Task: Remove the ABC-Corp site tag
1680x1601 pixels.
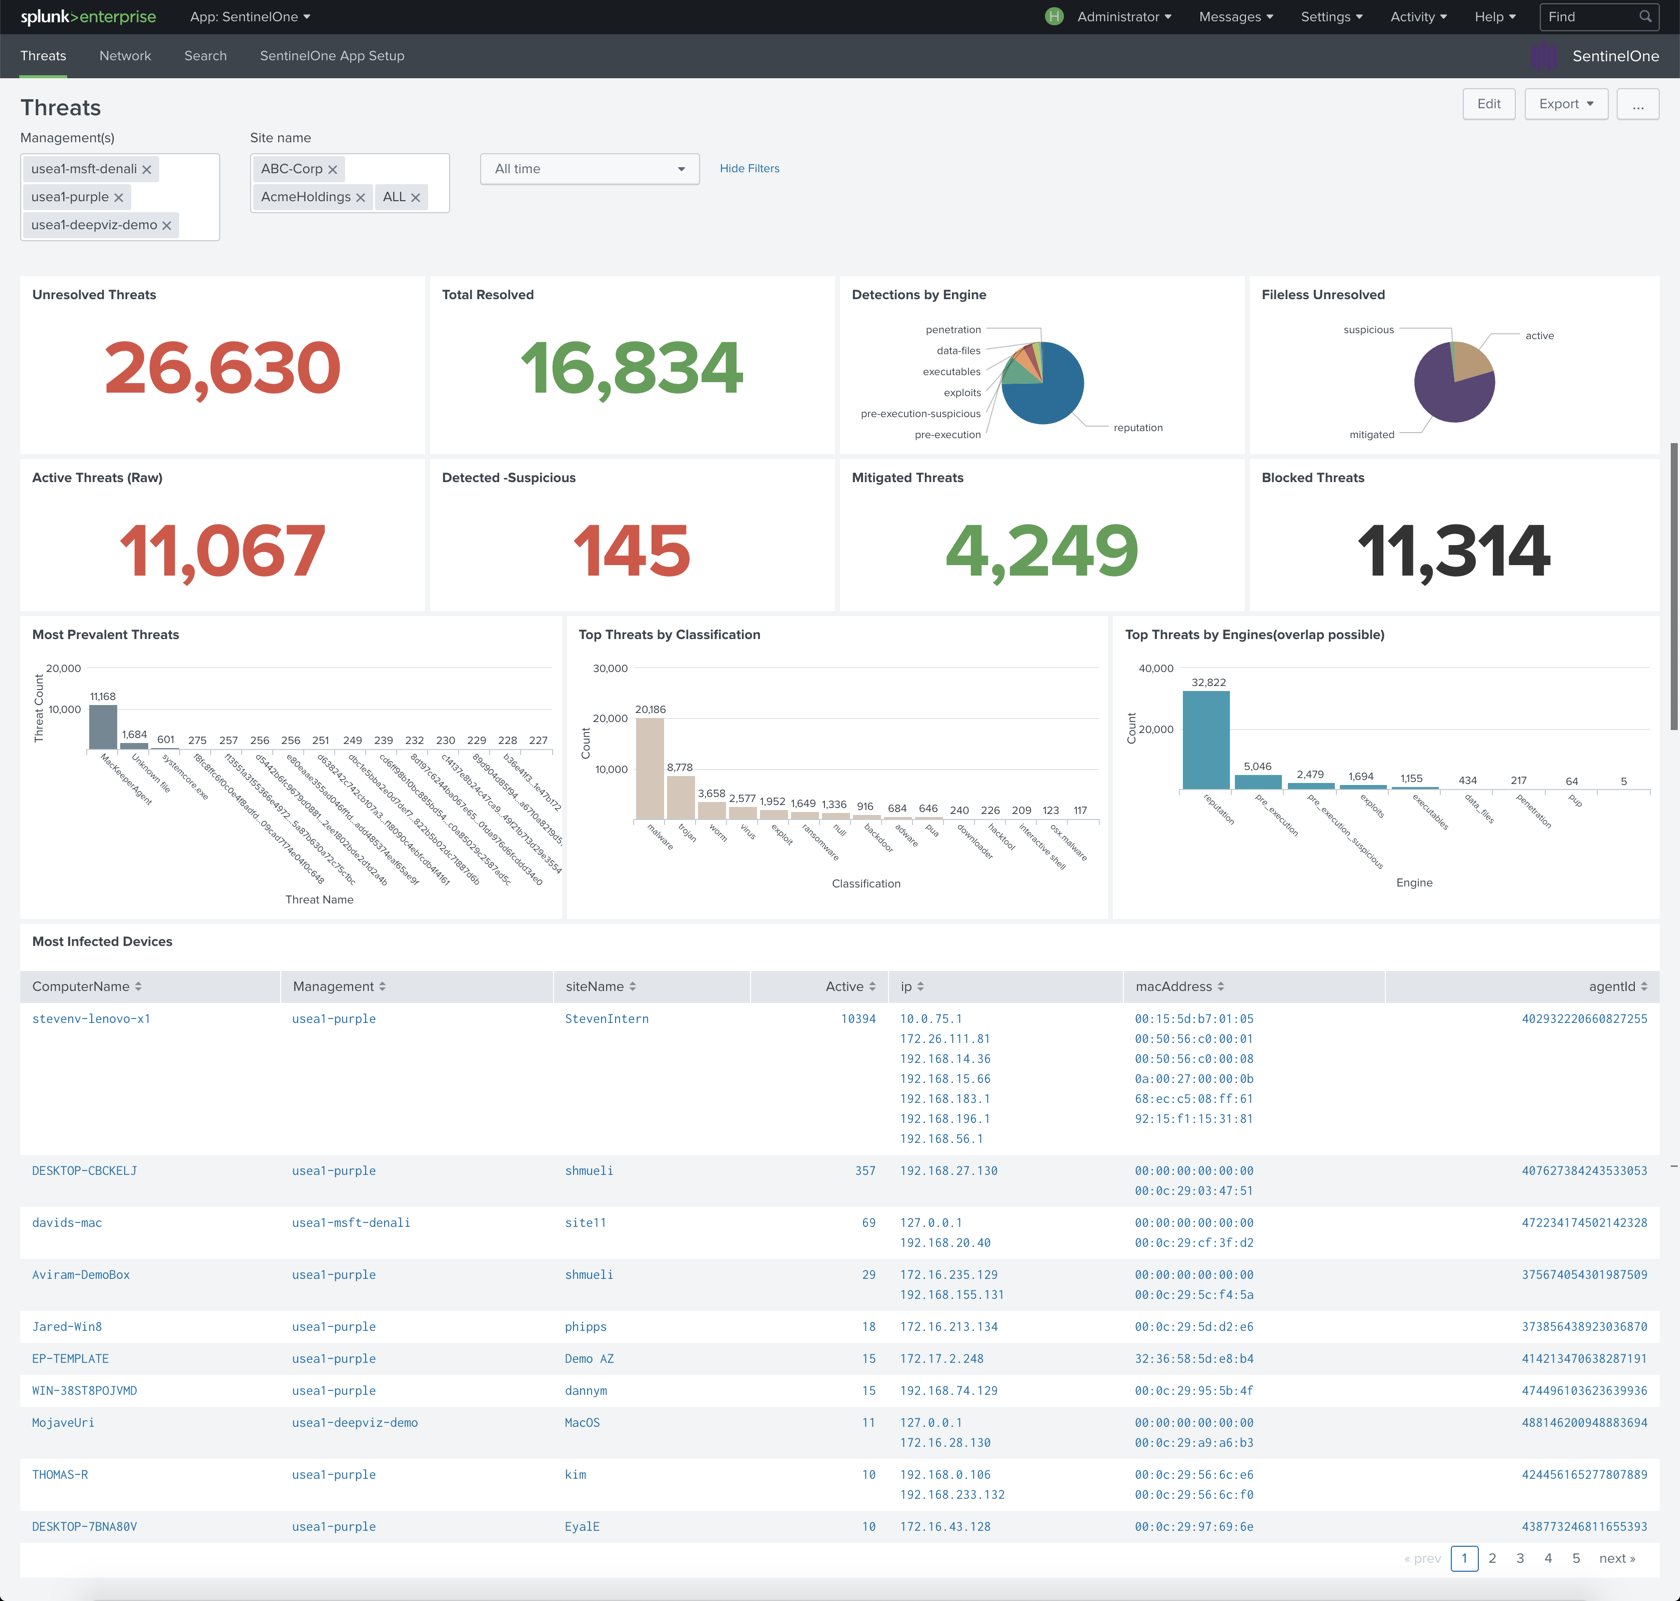Action: coord(333,169)
